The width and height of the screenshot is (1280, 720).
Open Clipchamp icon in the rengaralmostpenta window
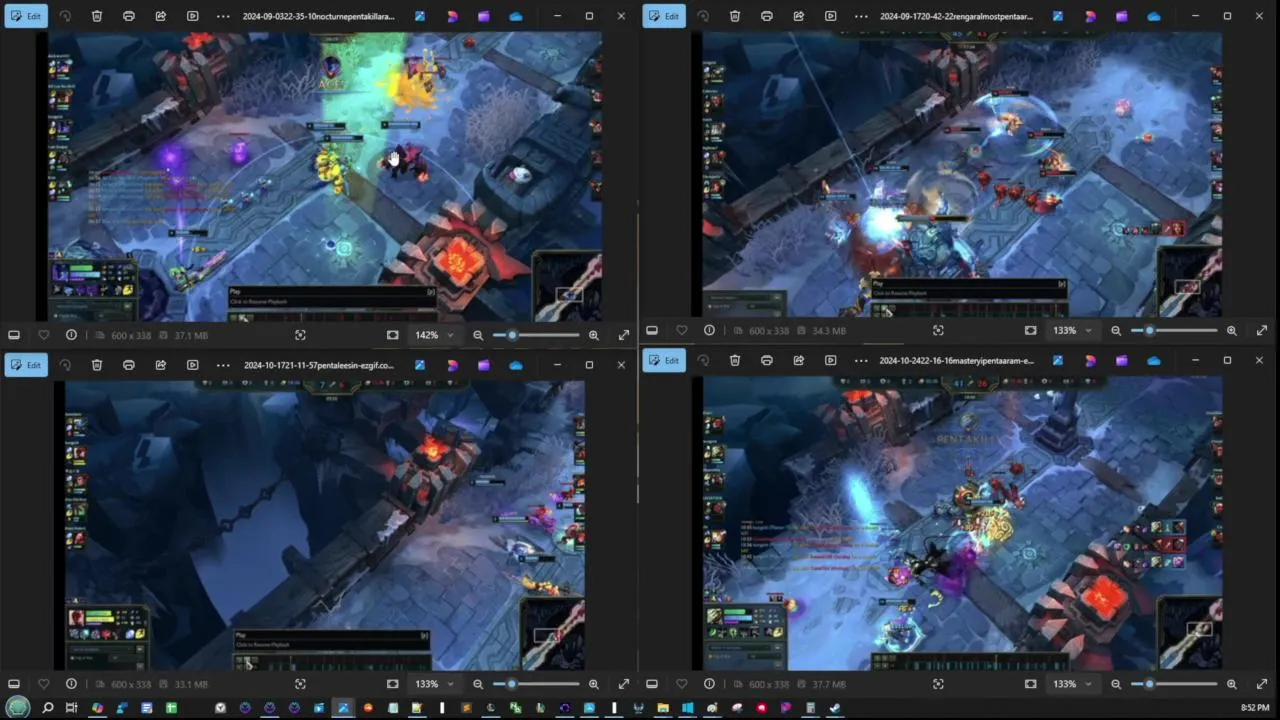pos(1122,16)
